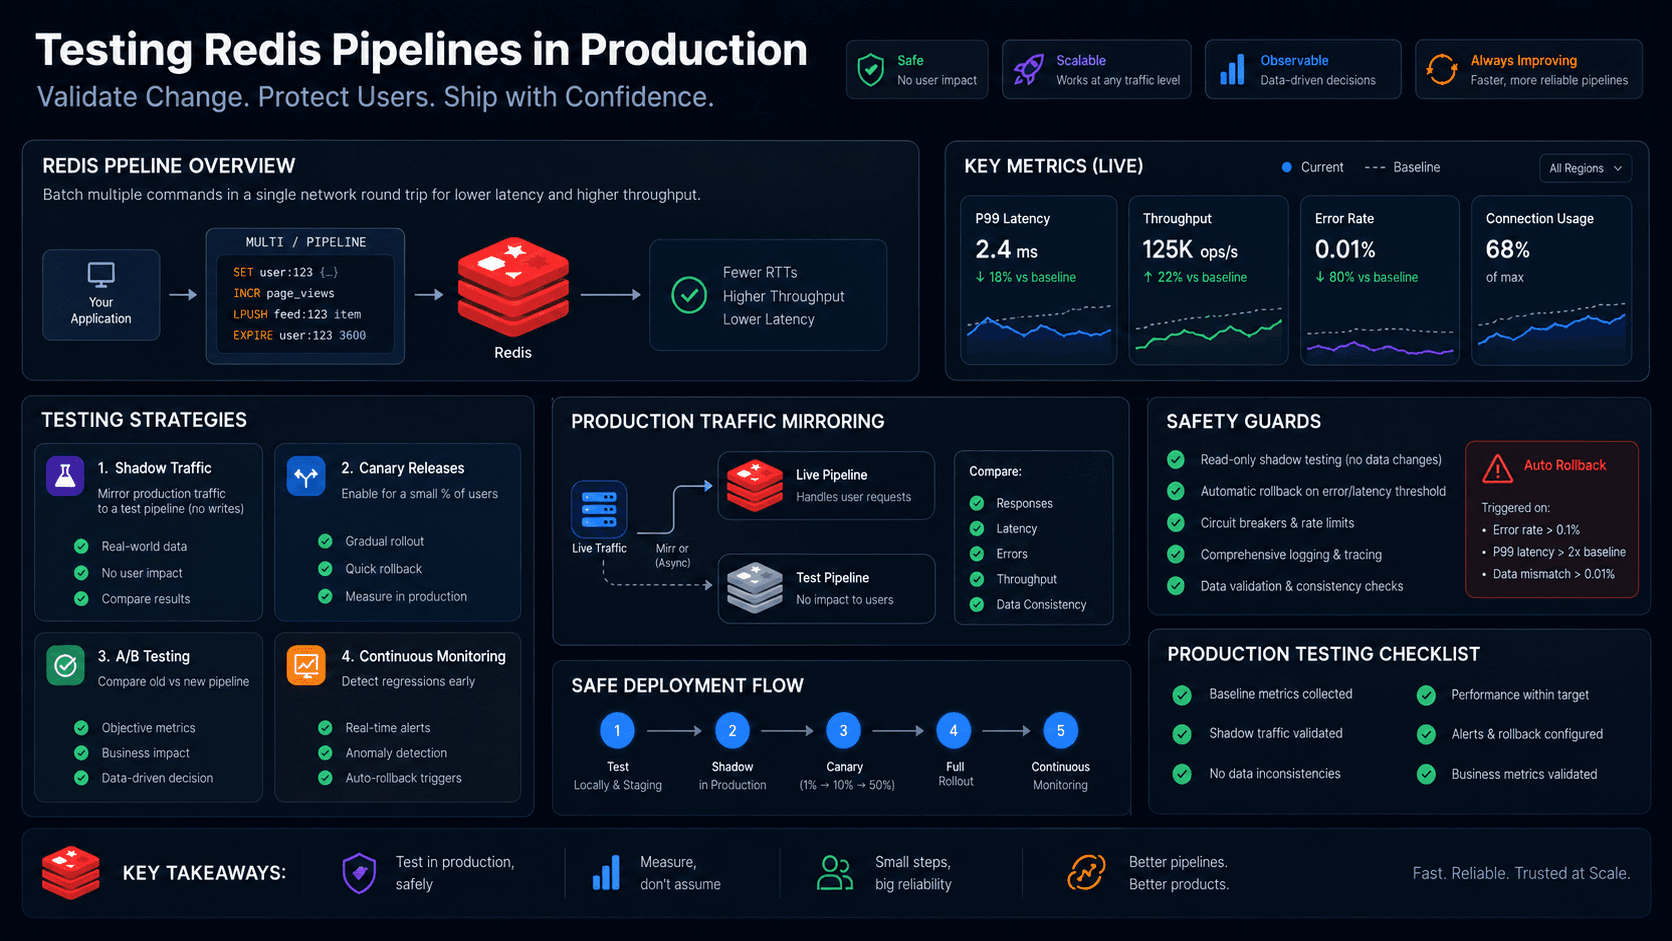Click the Gradual rollout check
The height and width of the screenshot is (941, 1672).
pyautogui.click(x=325, y=541)
